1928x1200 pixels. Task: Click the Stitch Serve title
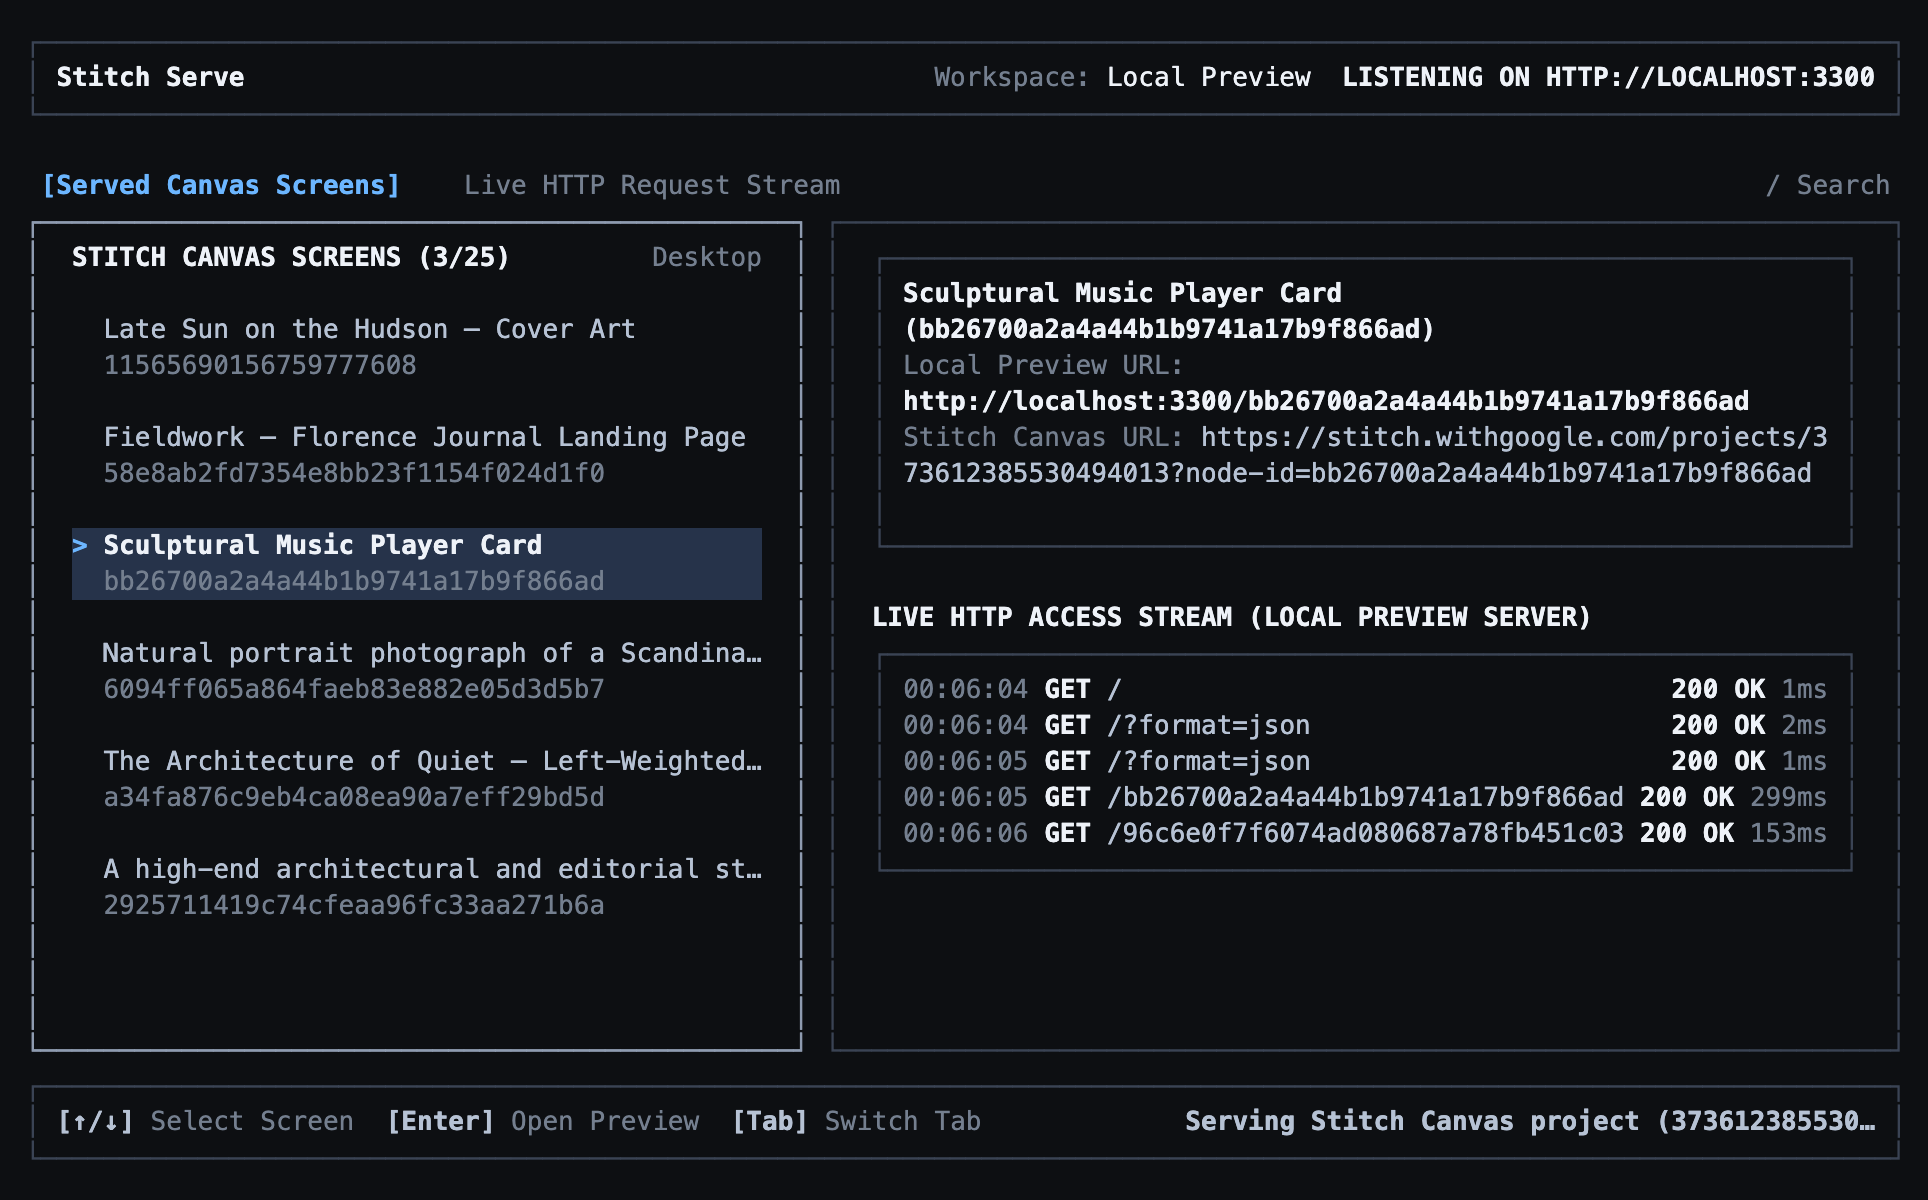coord(150,77)
